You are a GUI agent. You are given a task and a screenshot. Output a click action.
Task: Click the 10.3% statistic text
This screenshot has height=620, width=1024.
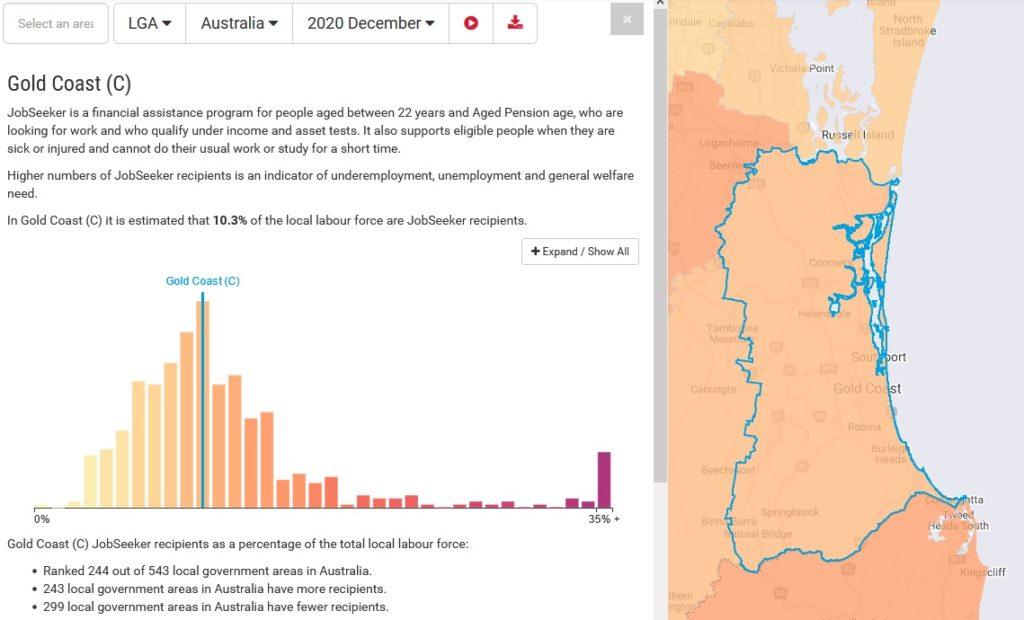tap(230, 221)
